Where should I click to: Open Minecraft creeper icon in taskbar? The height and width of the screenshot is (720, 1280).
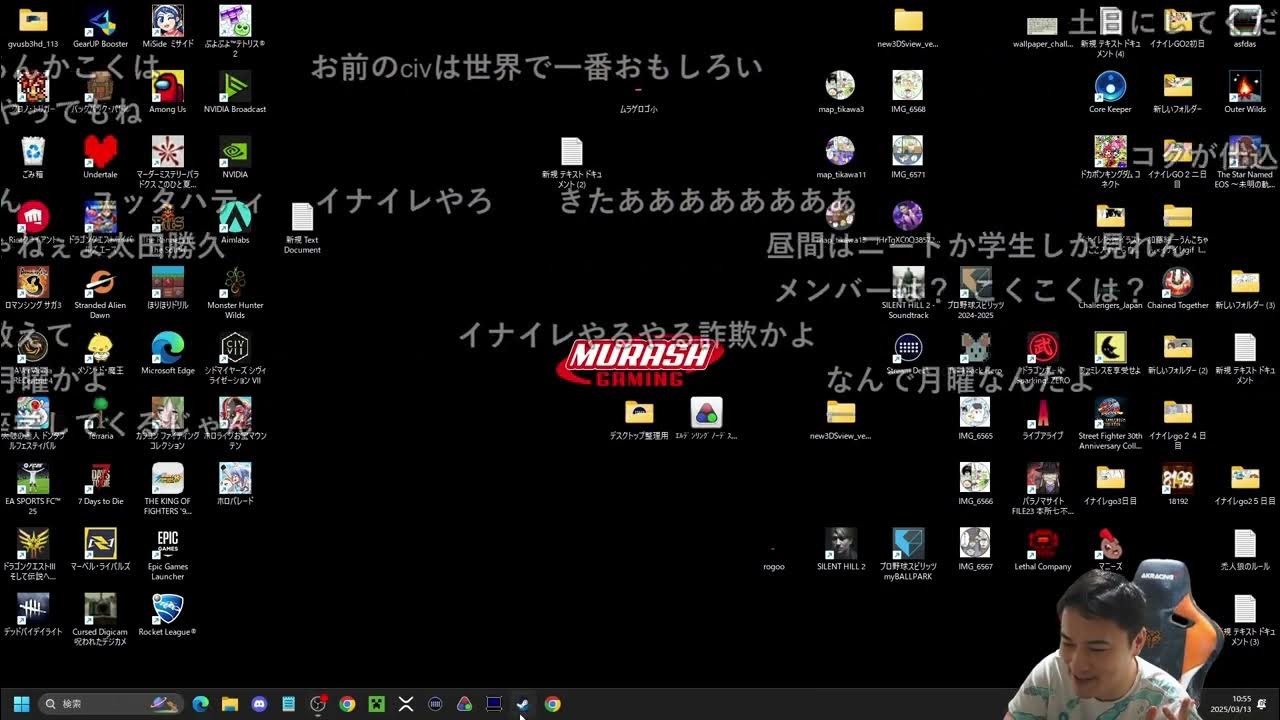point(376,704)
